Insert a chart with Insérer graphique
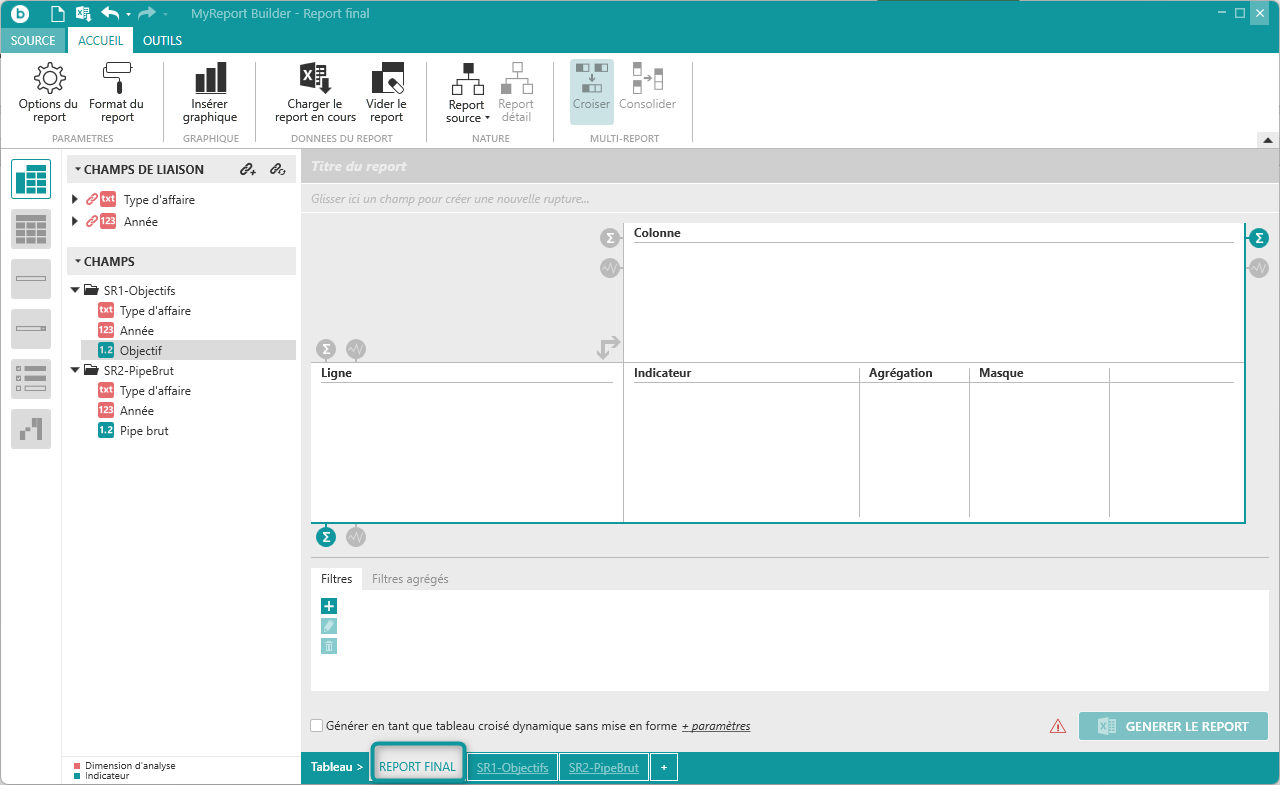This screenshot has height=785, width=1280. pyautogui.click(x=210, y=92)
